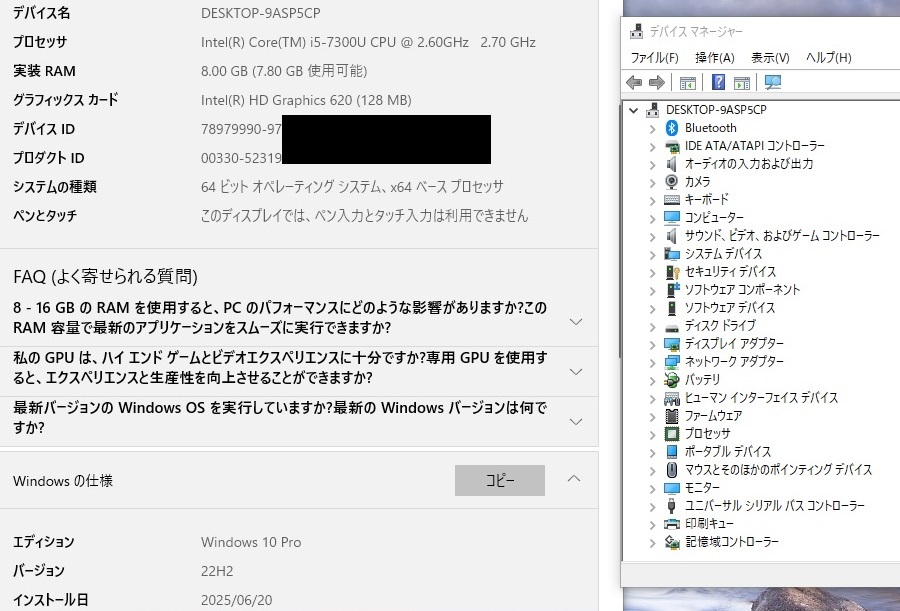Click the 2025/06/20 install date value

point(236,600)
